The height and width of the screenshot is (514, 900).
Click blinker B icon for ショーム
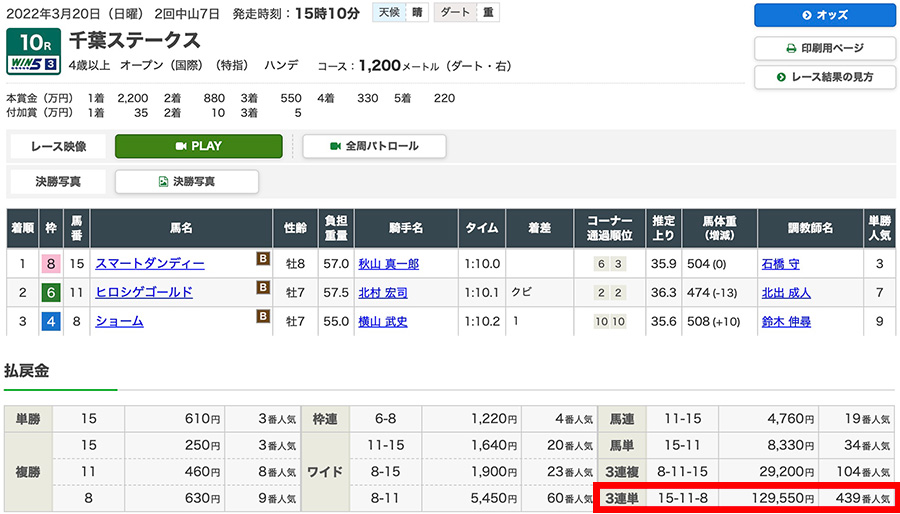pyautogui.click(x=264, y=318)
